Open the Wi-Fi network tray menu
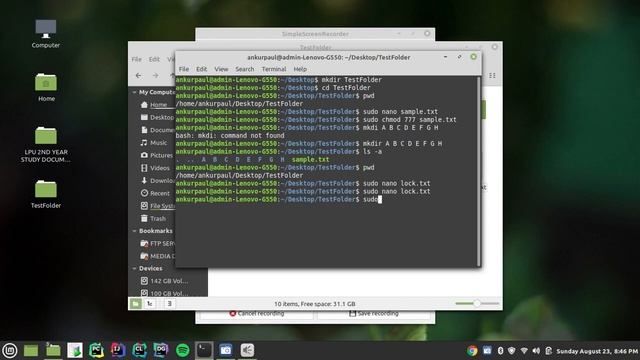 (524, 351)
